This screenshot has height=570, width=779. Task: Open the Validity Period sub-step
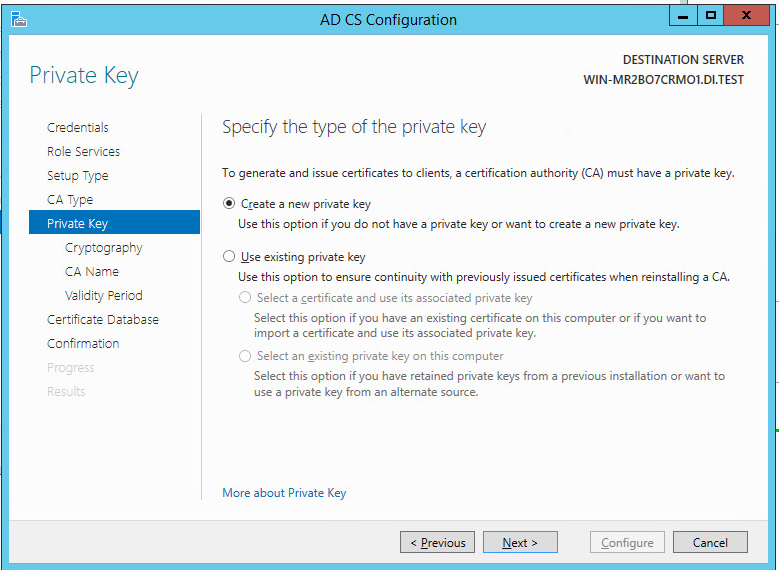(x=104, y=296)
